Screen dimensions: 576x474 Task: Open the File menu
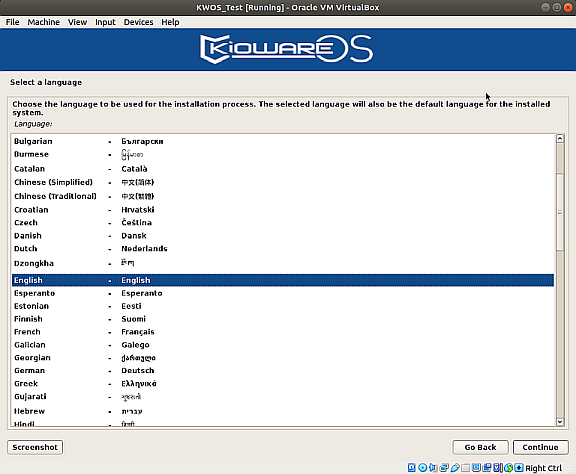(12, 22)
